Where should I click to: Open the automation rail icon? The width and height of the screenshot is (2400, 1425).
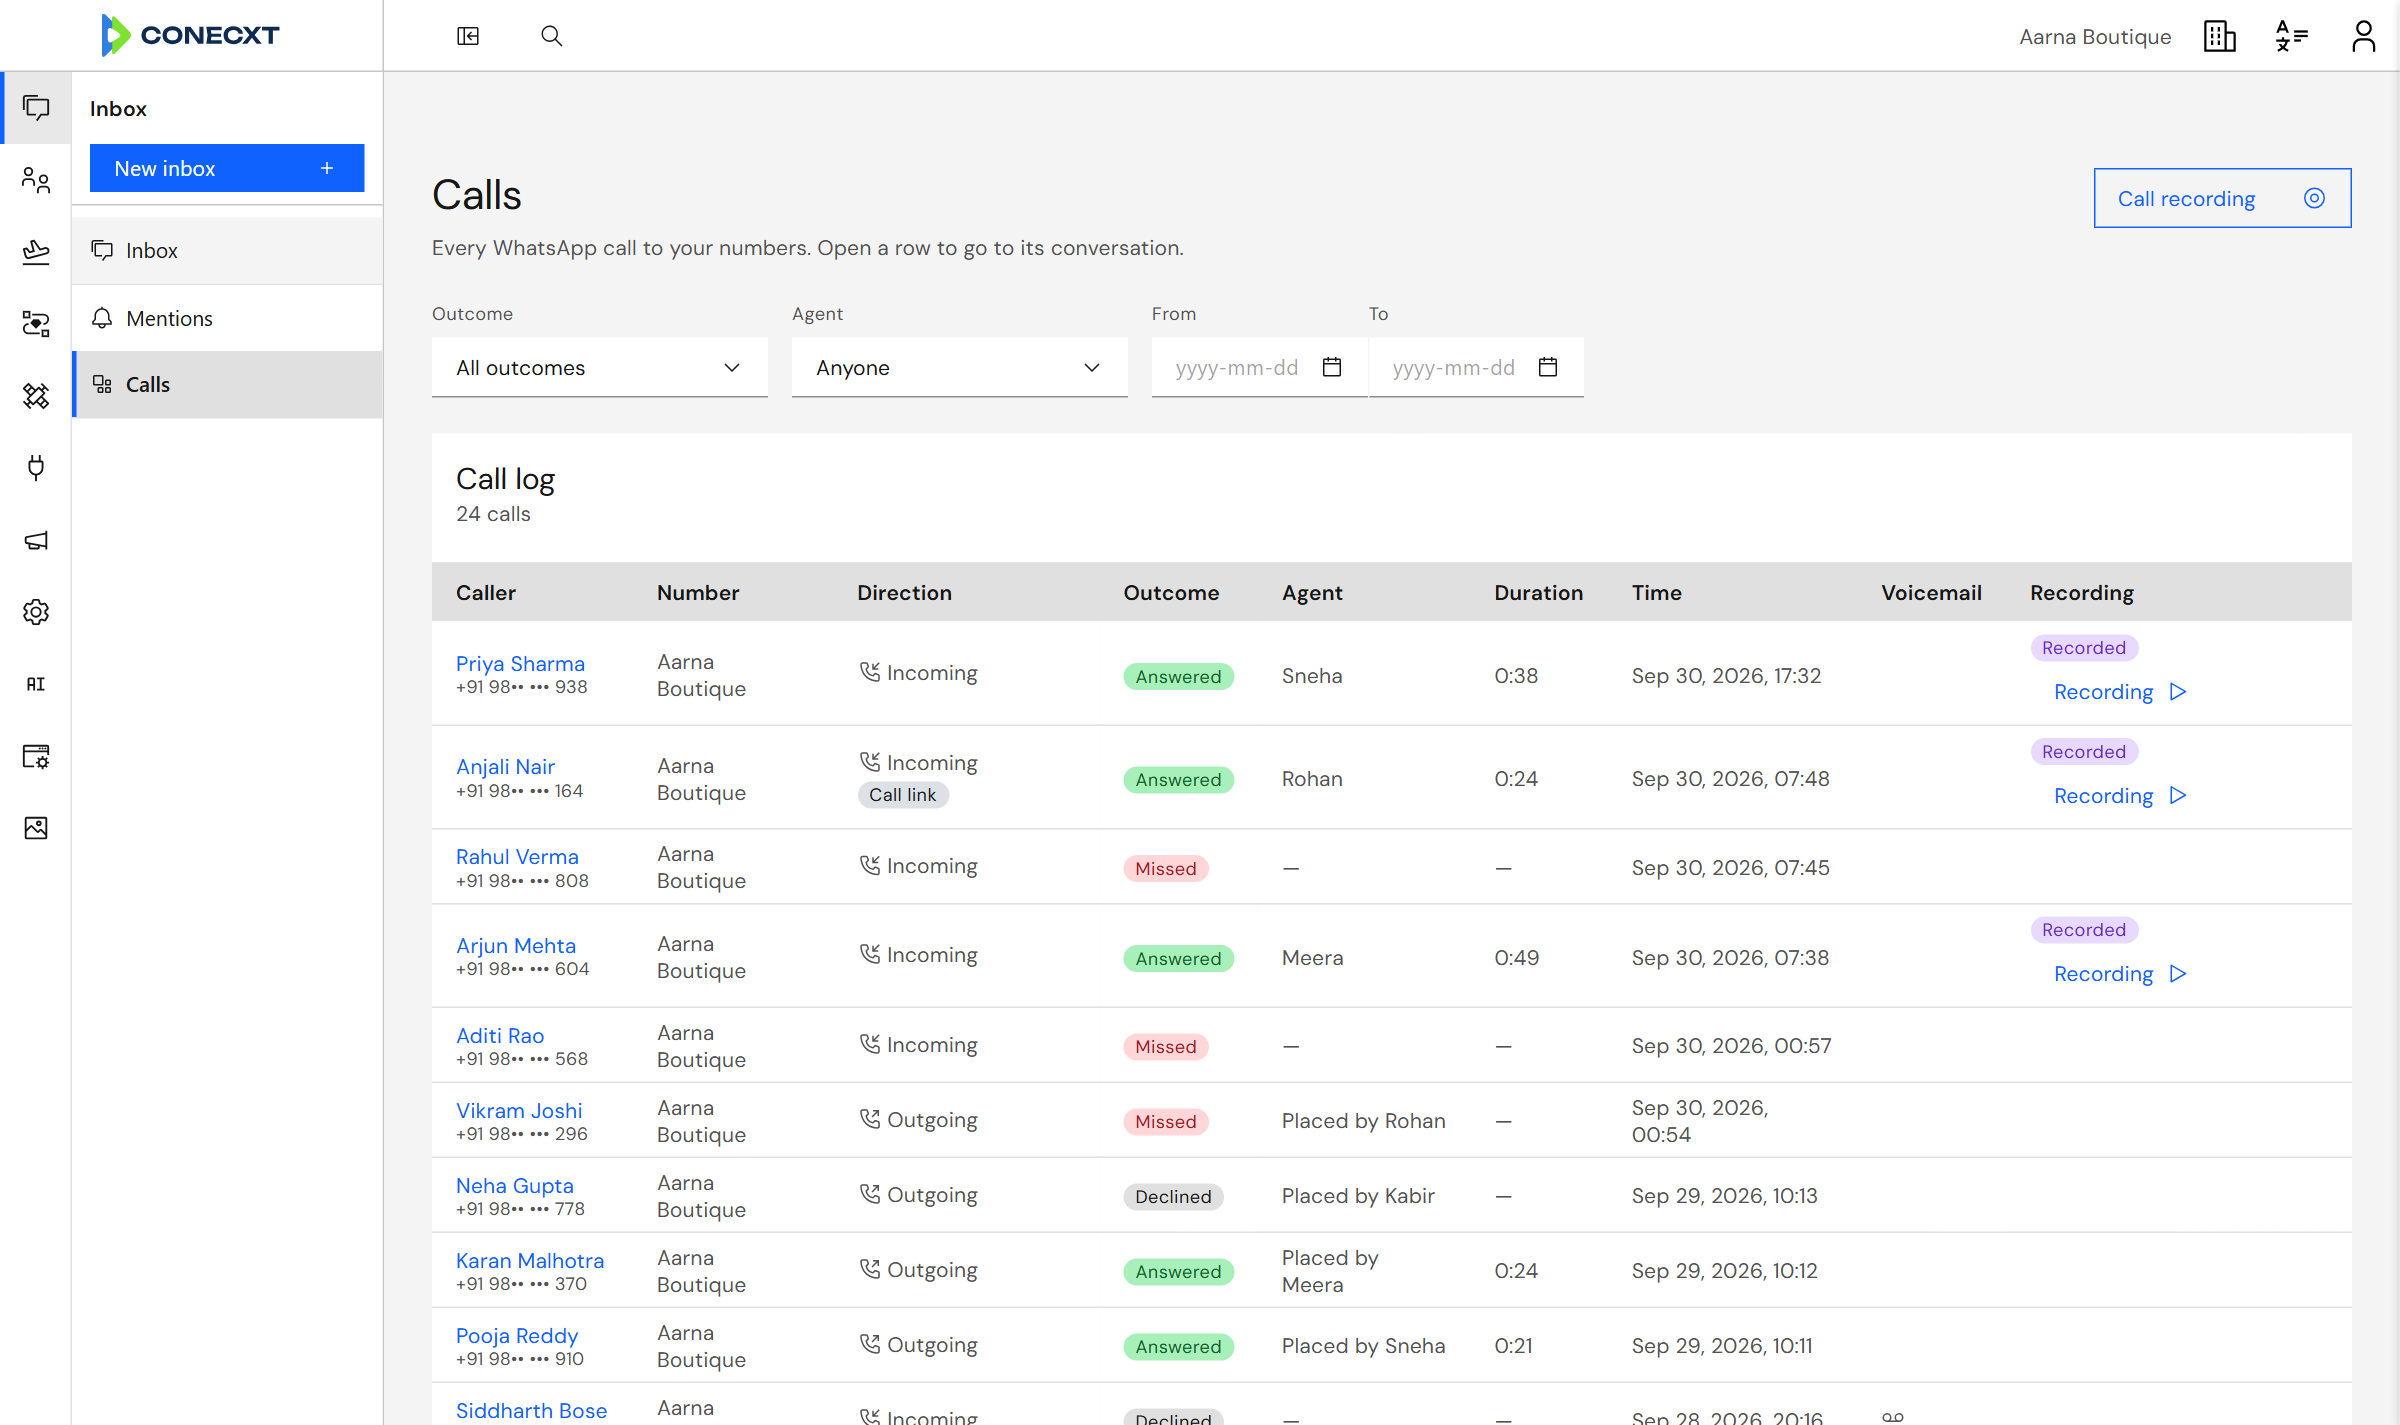36,396
